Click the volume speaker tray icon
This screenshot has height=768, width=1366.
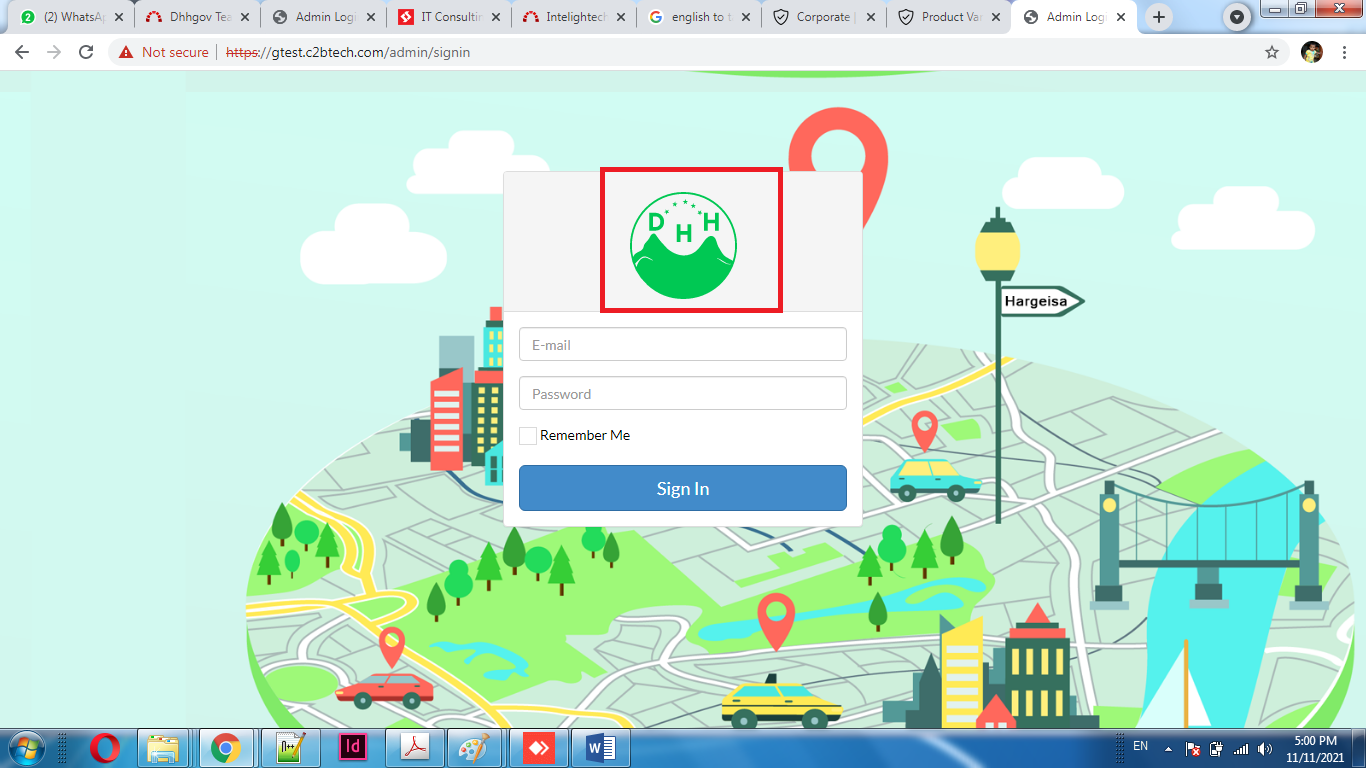(x=1265, y=749)
